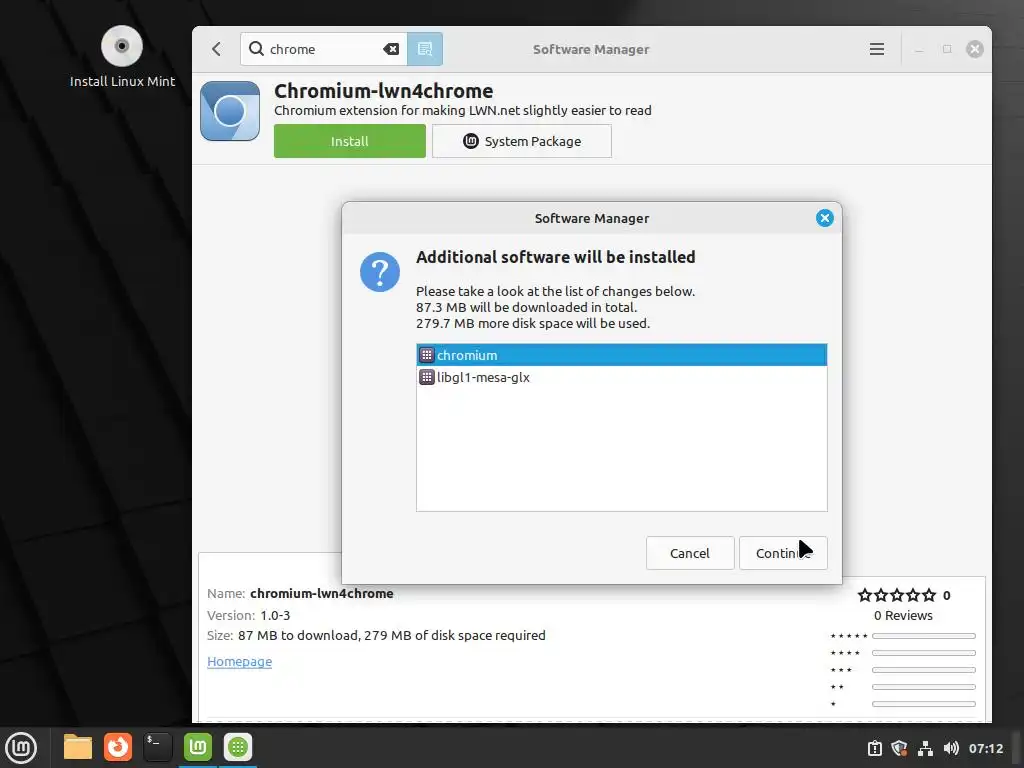Open Install Linux Mint desktop icon

click(122, 57)
